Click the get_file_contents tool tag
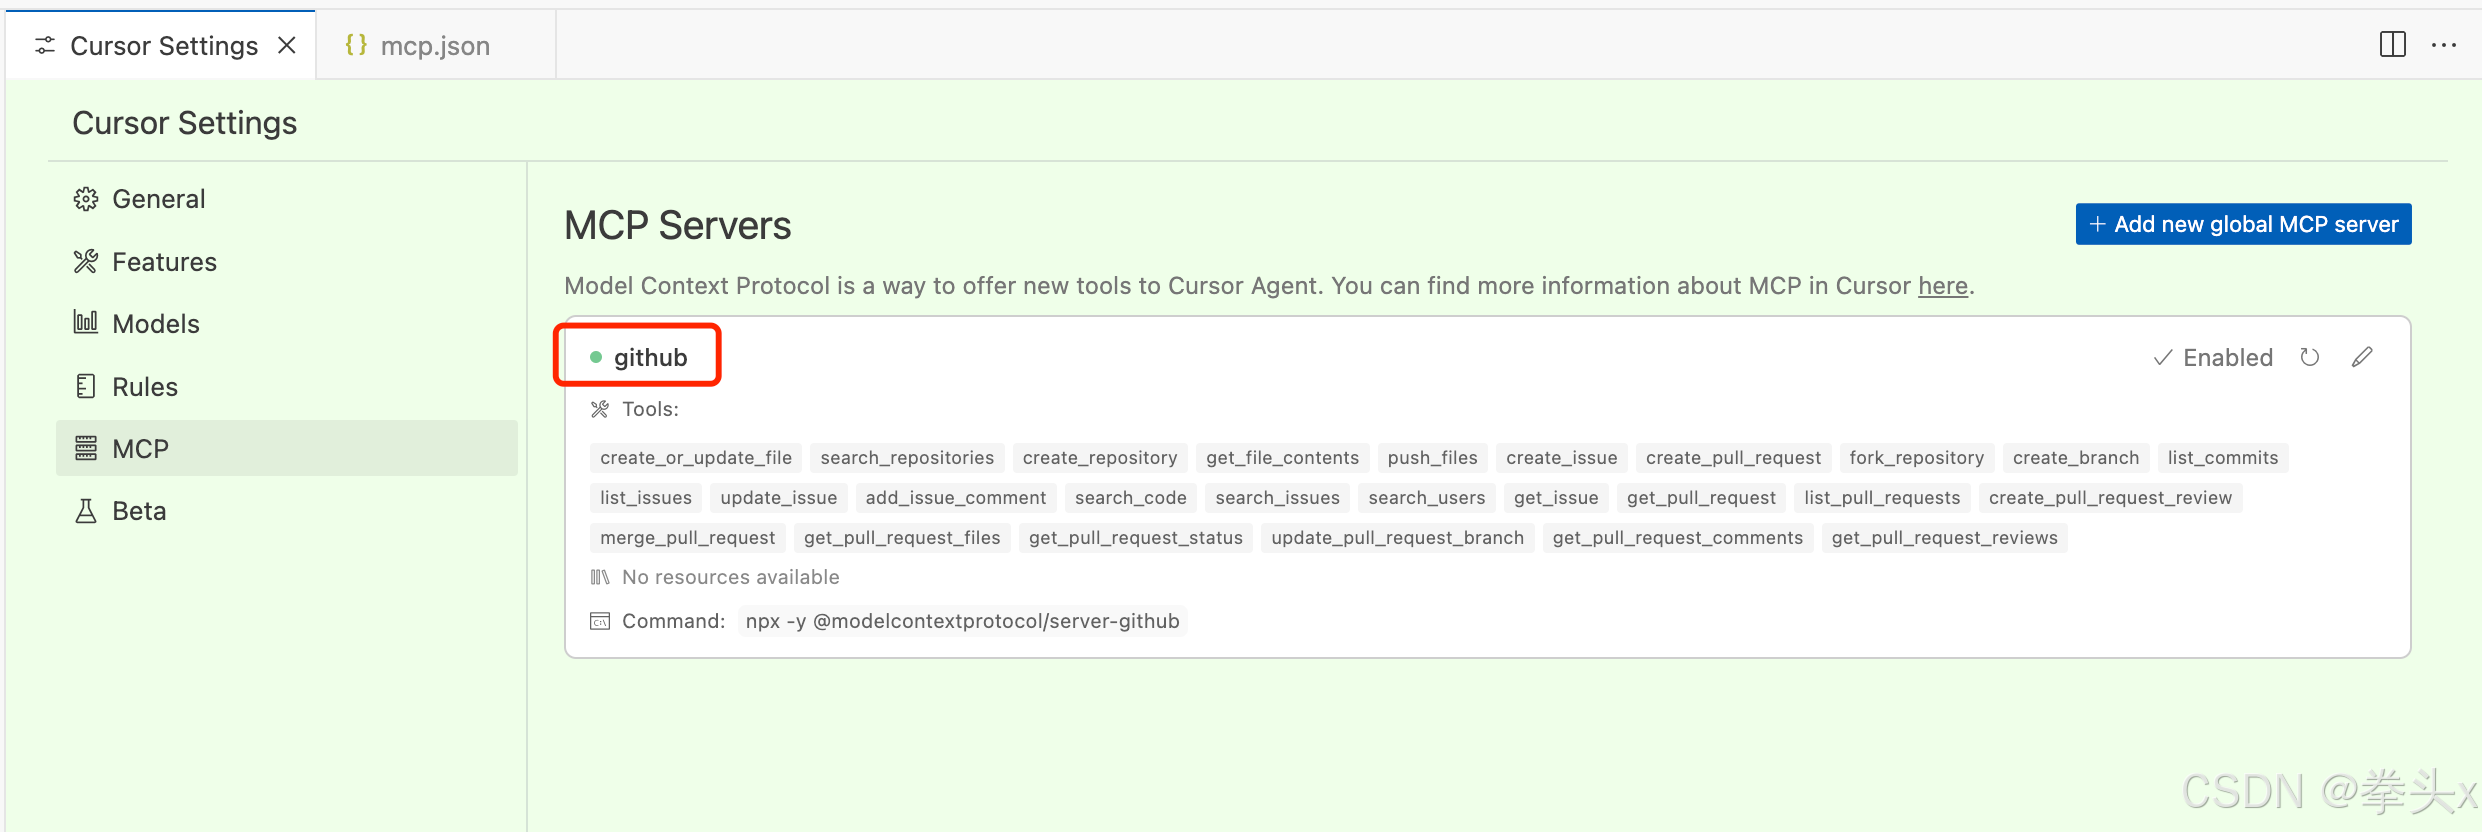The height and width of the screenshot is (832, 2482). pyautogui.click(x=1282, y=458)
